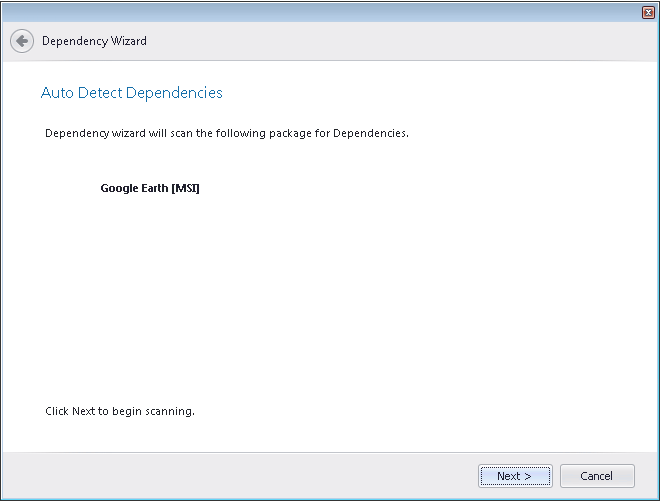Click the Dependency Wizard title text

coord(94,41)
